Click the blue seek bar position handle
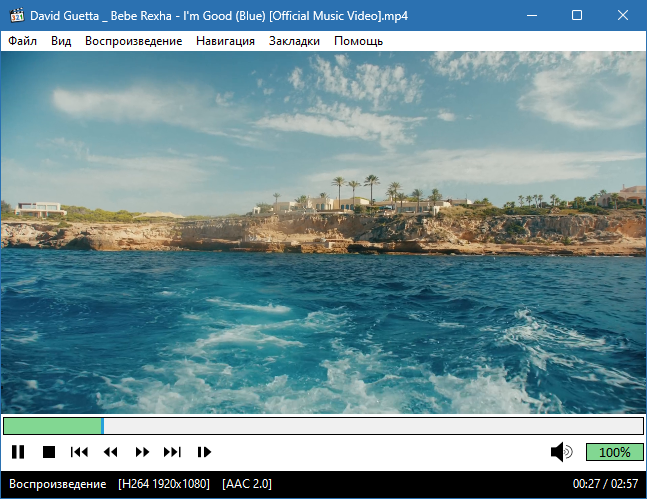Image resolution: width=647 pixels, height=499 pixels. click(x=102, y=426)
